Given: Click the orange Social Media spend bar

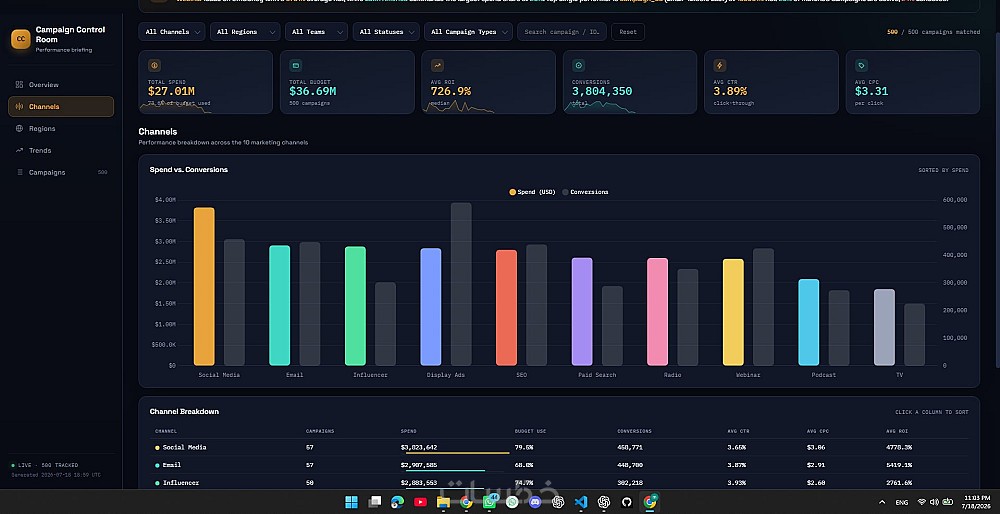Looking at the screenshot, I should [x=204, y=286].
